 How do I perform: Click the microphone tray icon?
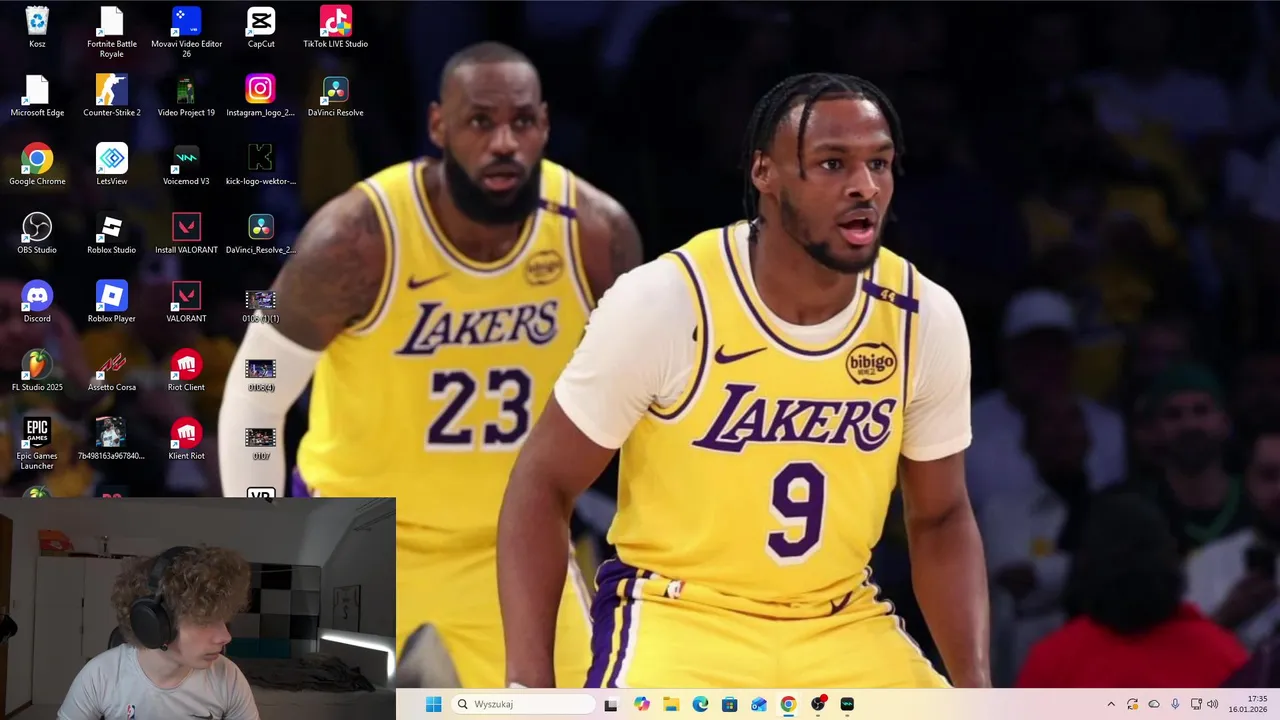(x=1175, y=704)
